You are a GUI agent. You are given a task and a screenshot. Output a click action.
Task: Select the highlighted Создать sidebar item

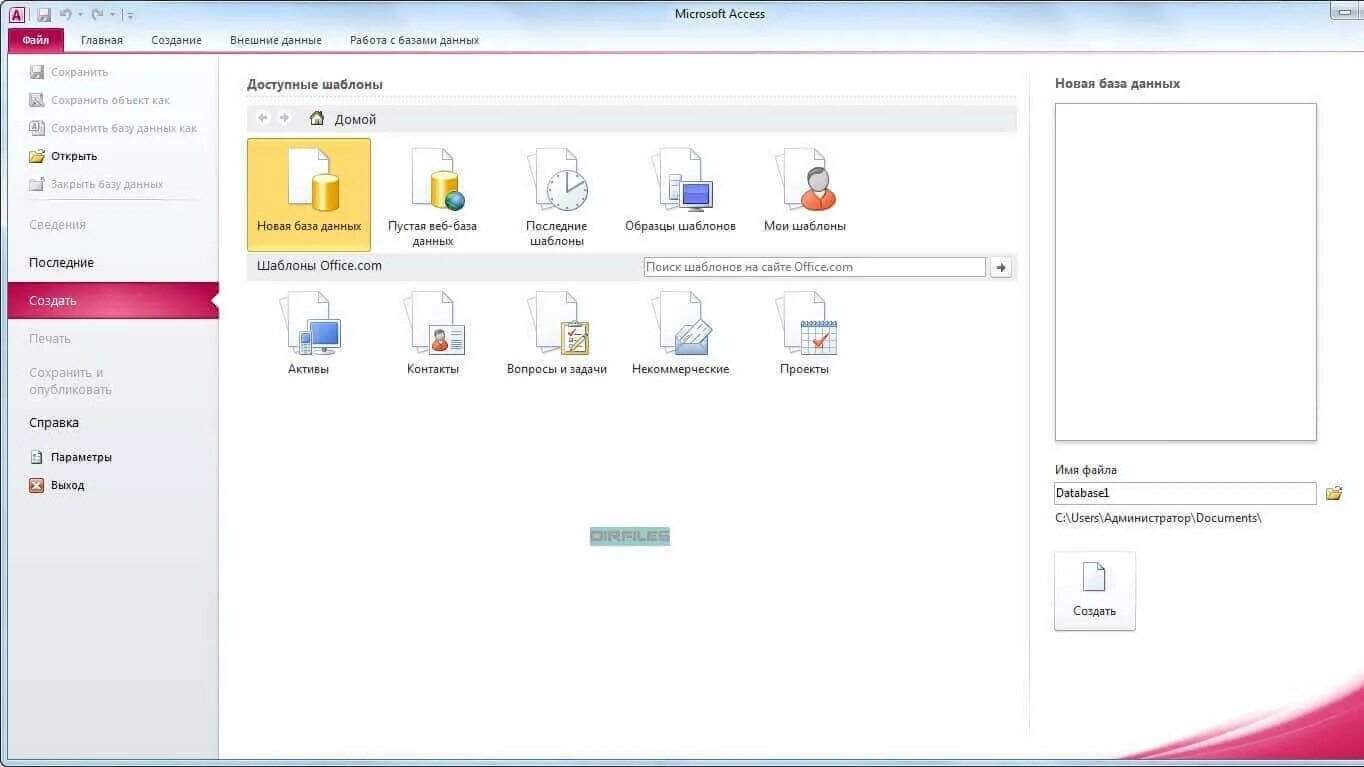[112, 301]
